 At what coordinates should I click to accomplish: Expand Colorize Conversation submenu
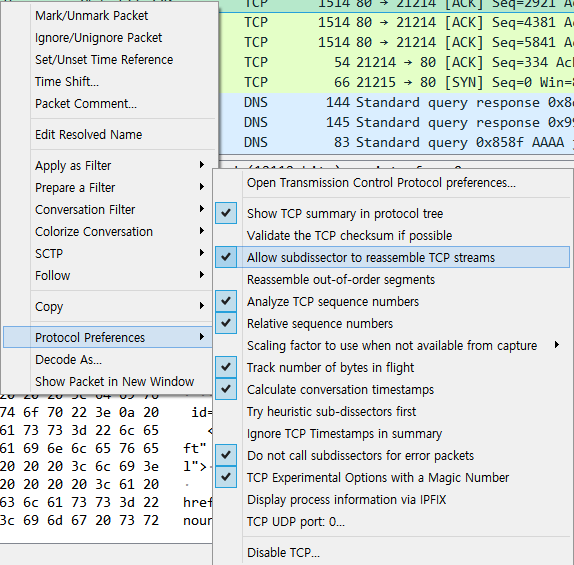108,231
